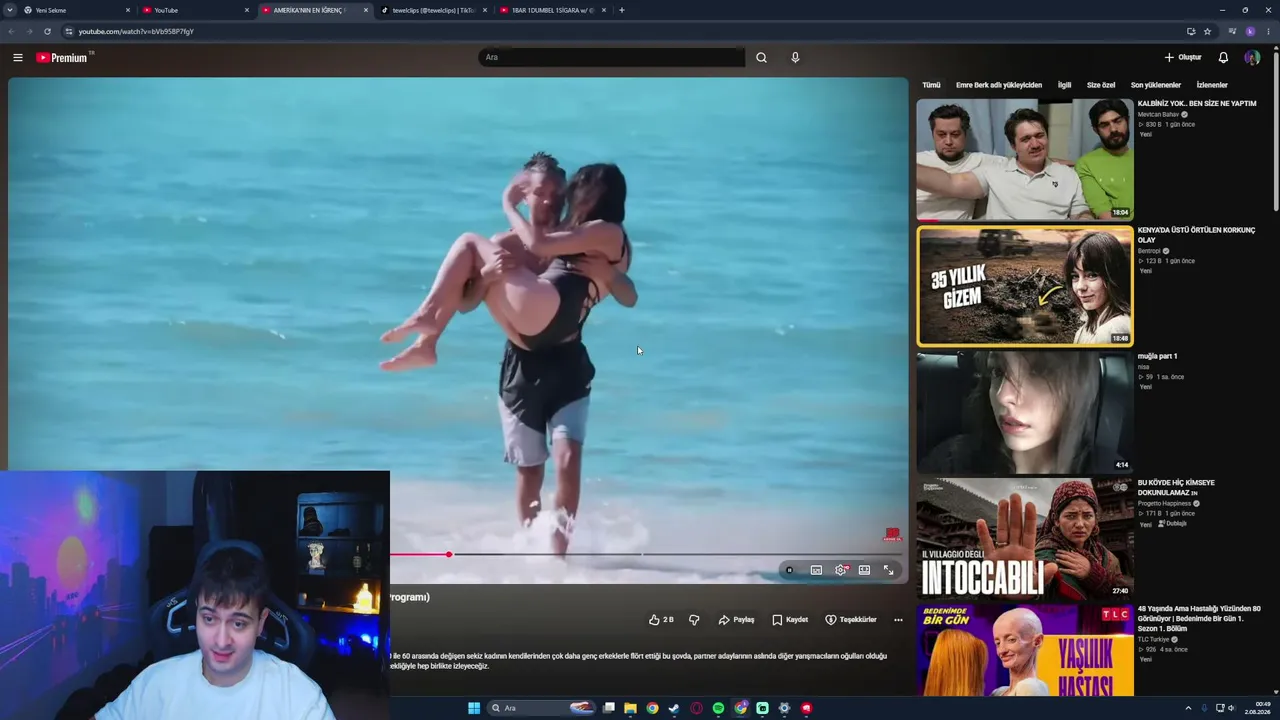Viewport: 1280px width, 720px height.
Task: Open the three-men 18:04 video thumbnail
Action: point(1025,159)
